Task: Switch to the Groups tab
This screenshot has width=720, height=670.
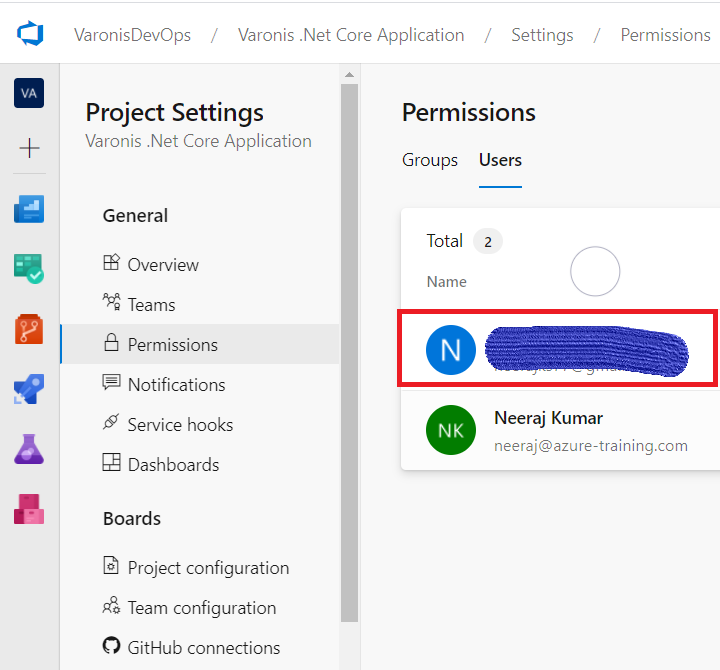Action: click(430, 160)
